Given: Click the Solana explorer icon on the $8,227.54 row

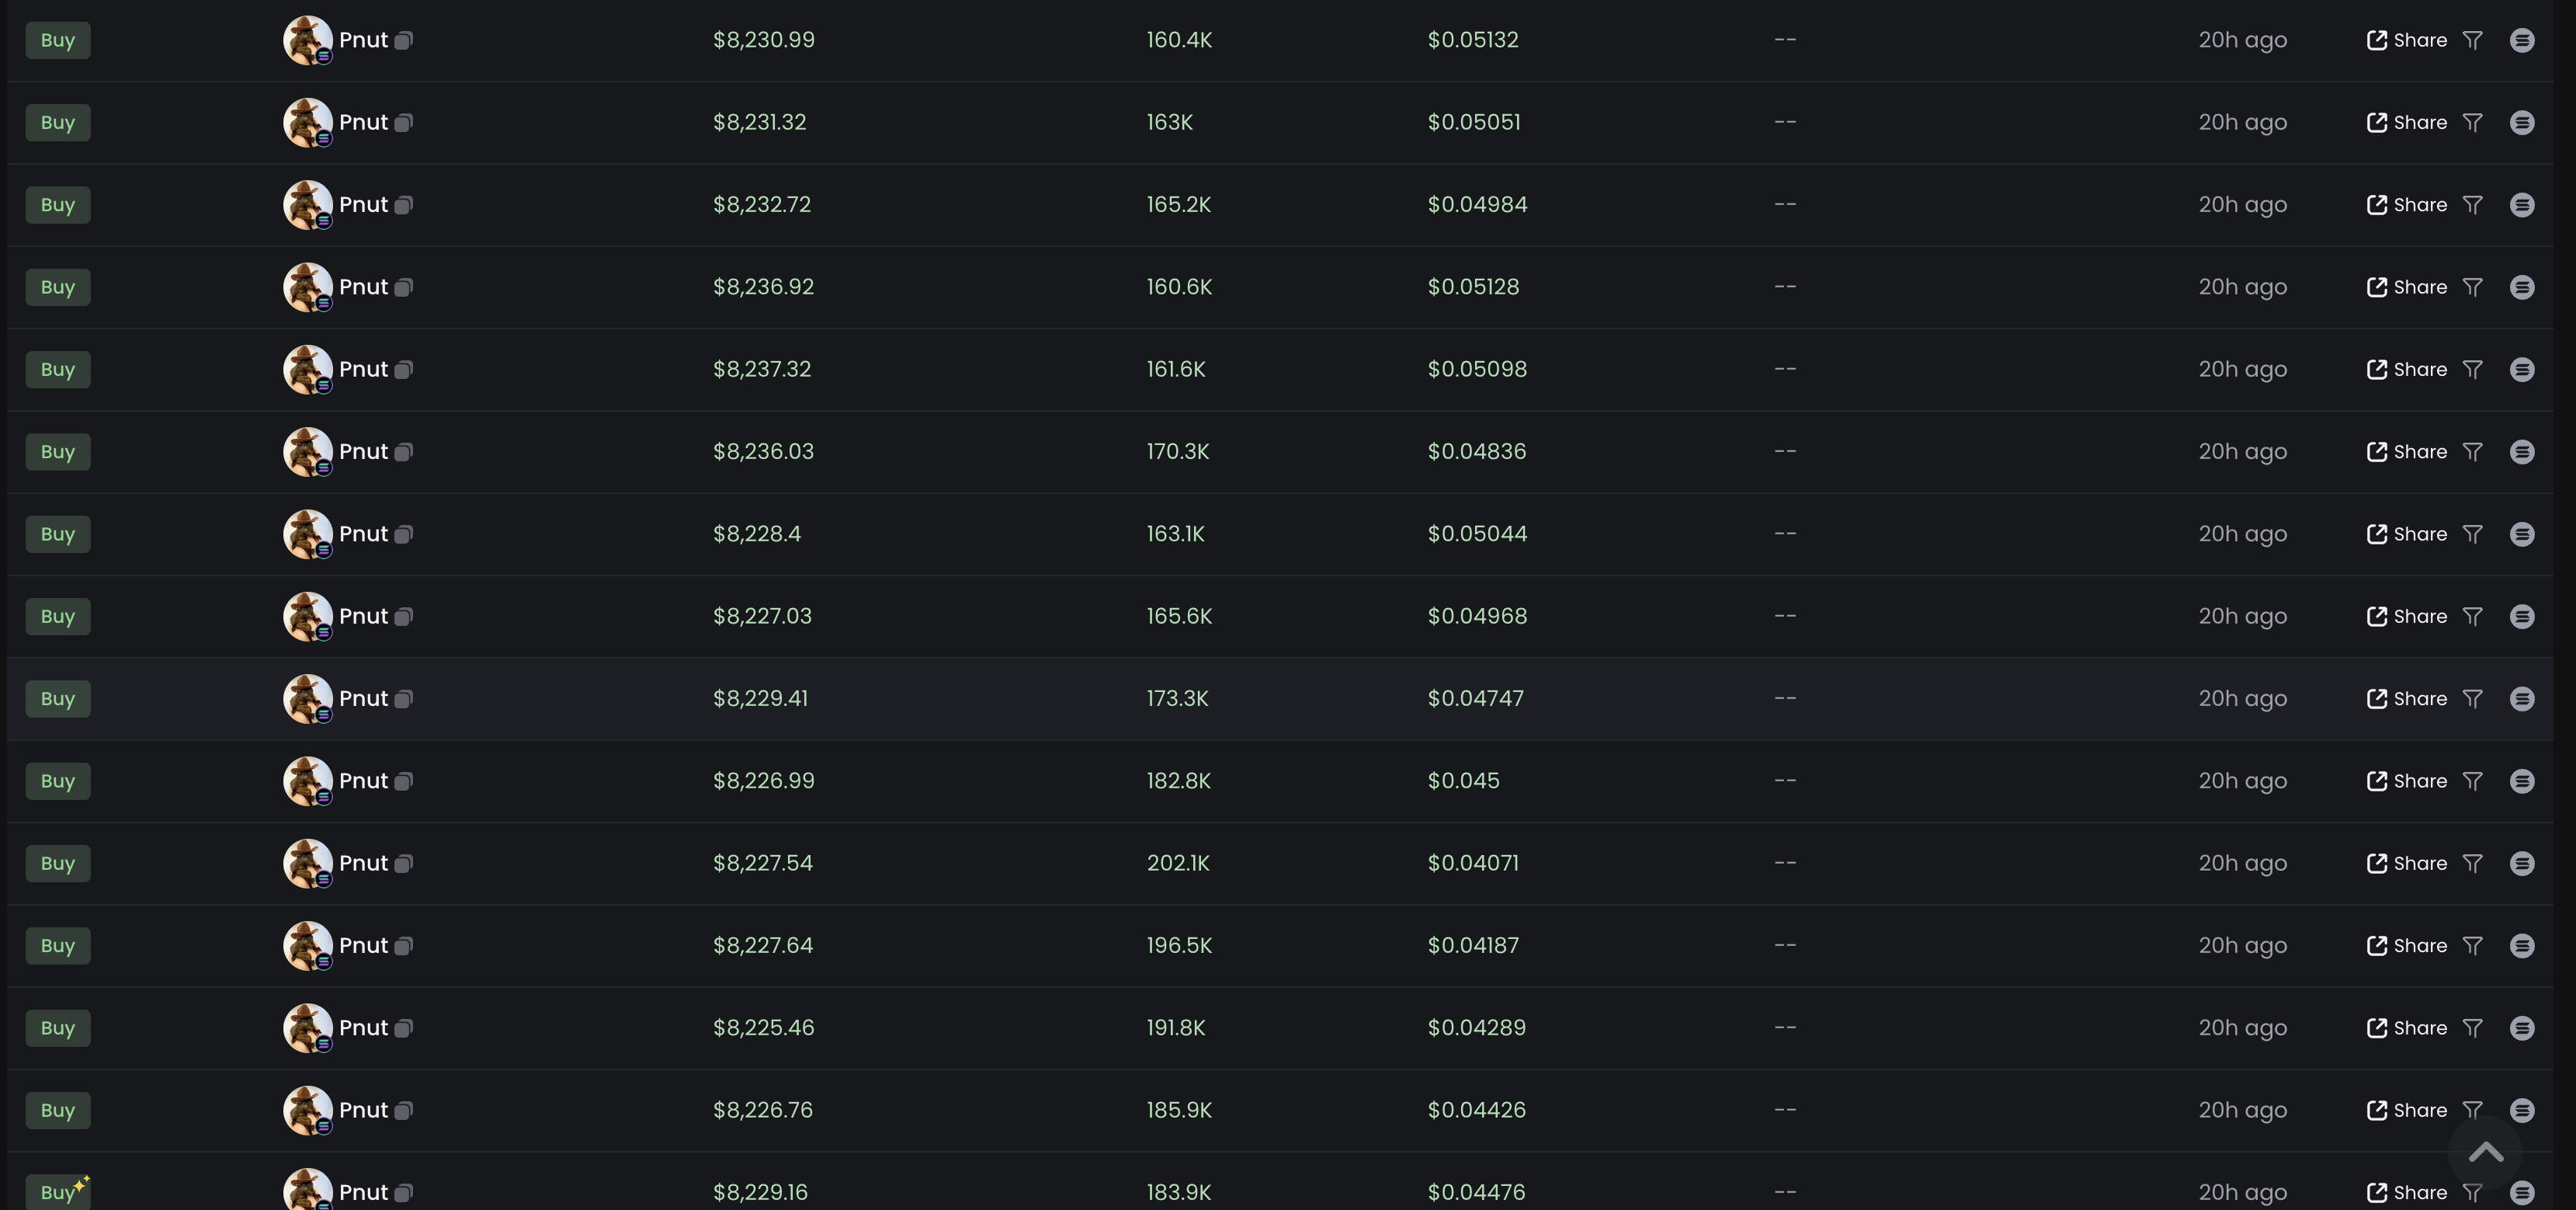Looking at the screenshot, I should pyautogui.click(x=2522, y=863).
